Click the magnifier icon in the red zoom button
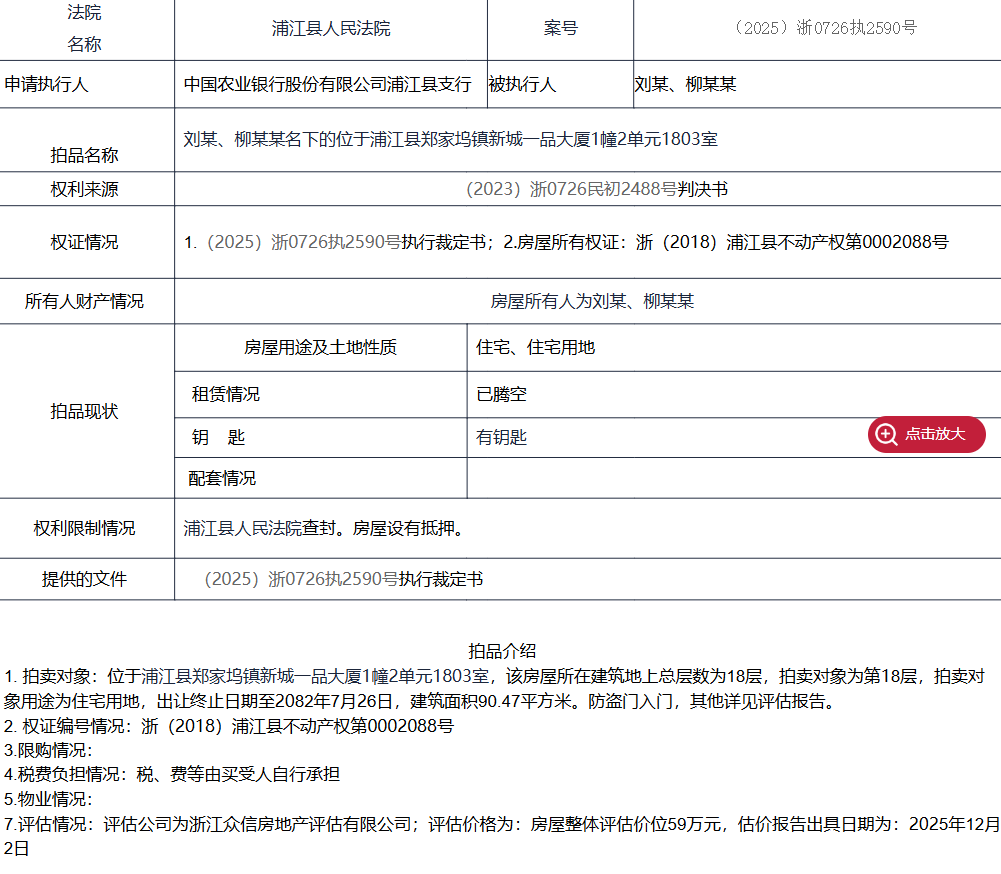The width and height of the screenshot is (1001, 874). pyautogui.click(x=886, y=434)
